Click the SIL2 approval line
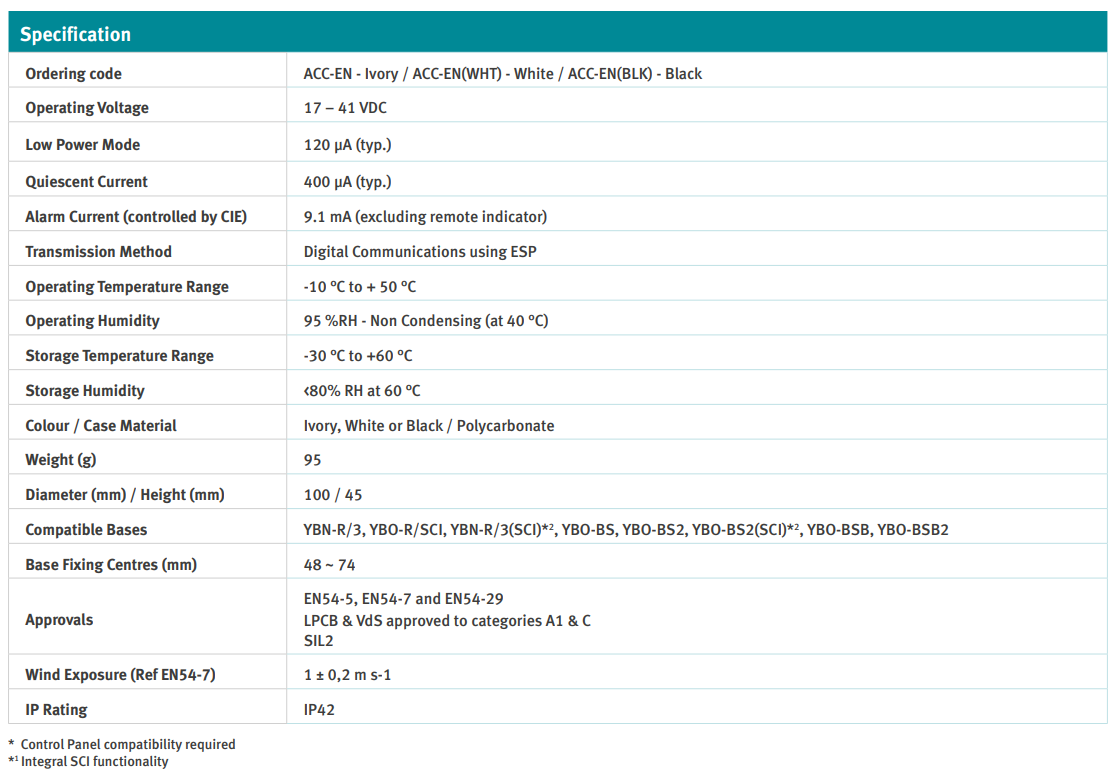Image resolution: width=1117 pixels, height=776 pixels. 318,640
